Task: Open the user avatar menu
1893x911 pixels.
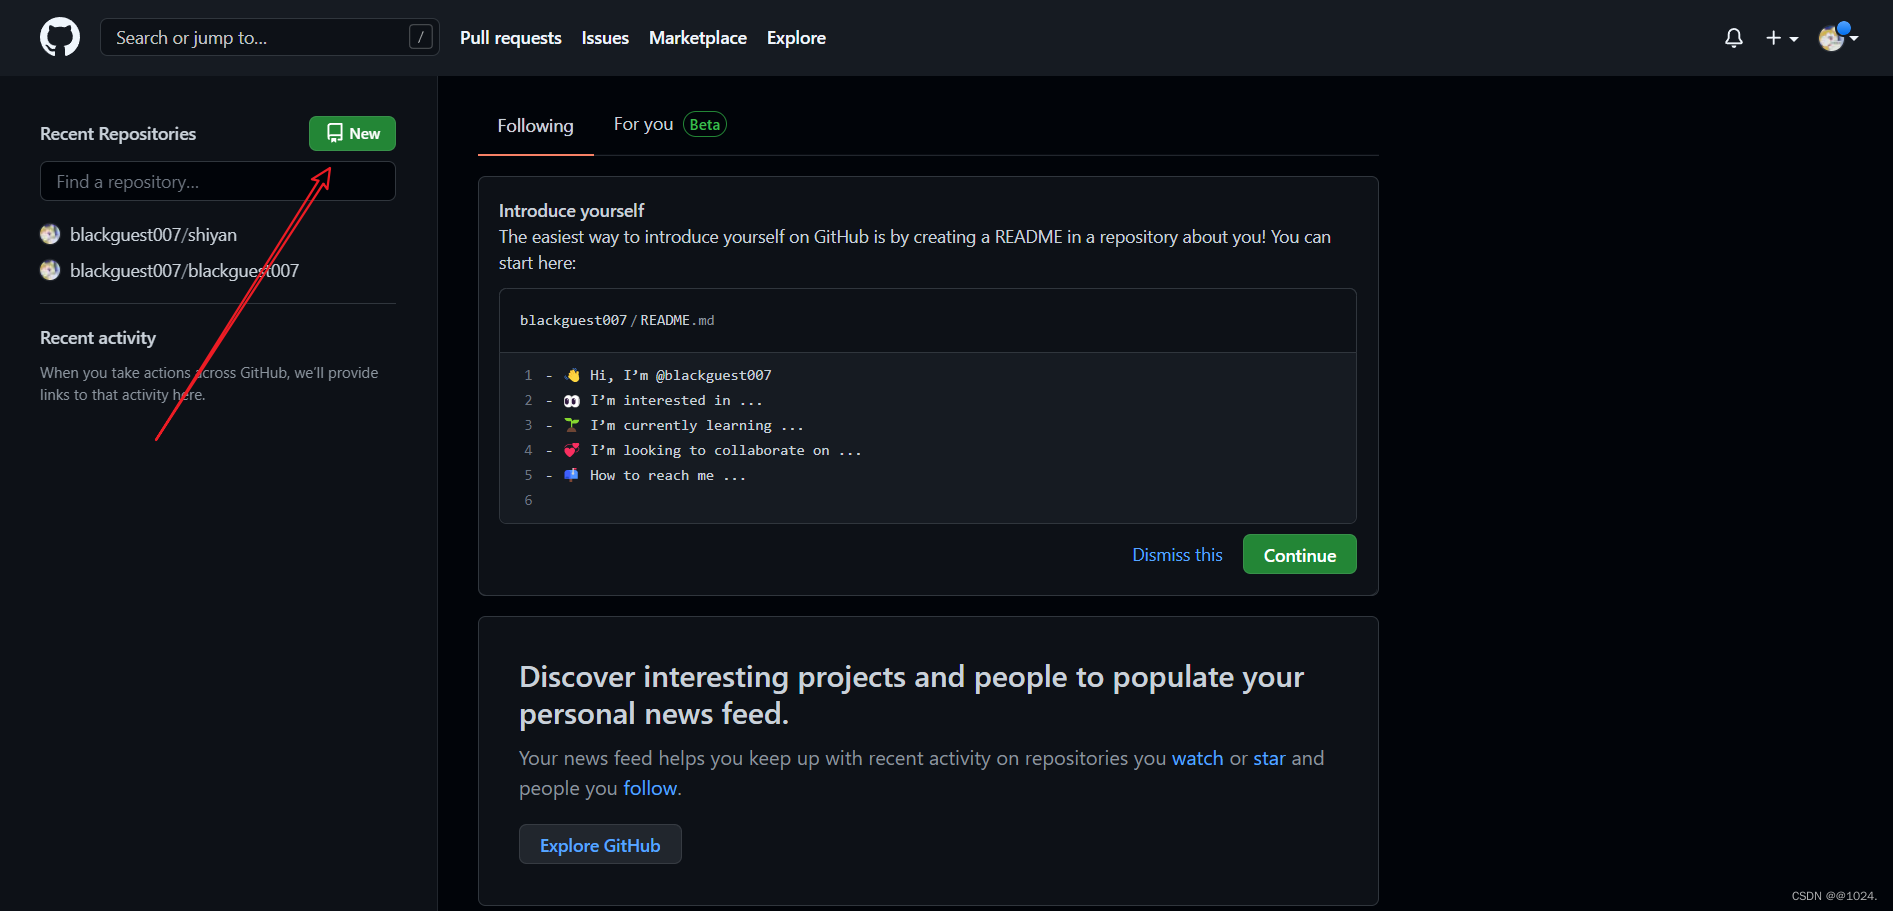Action: pos(1838,37)
